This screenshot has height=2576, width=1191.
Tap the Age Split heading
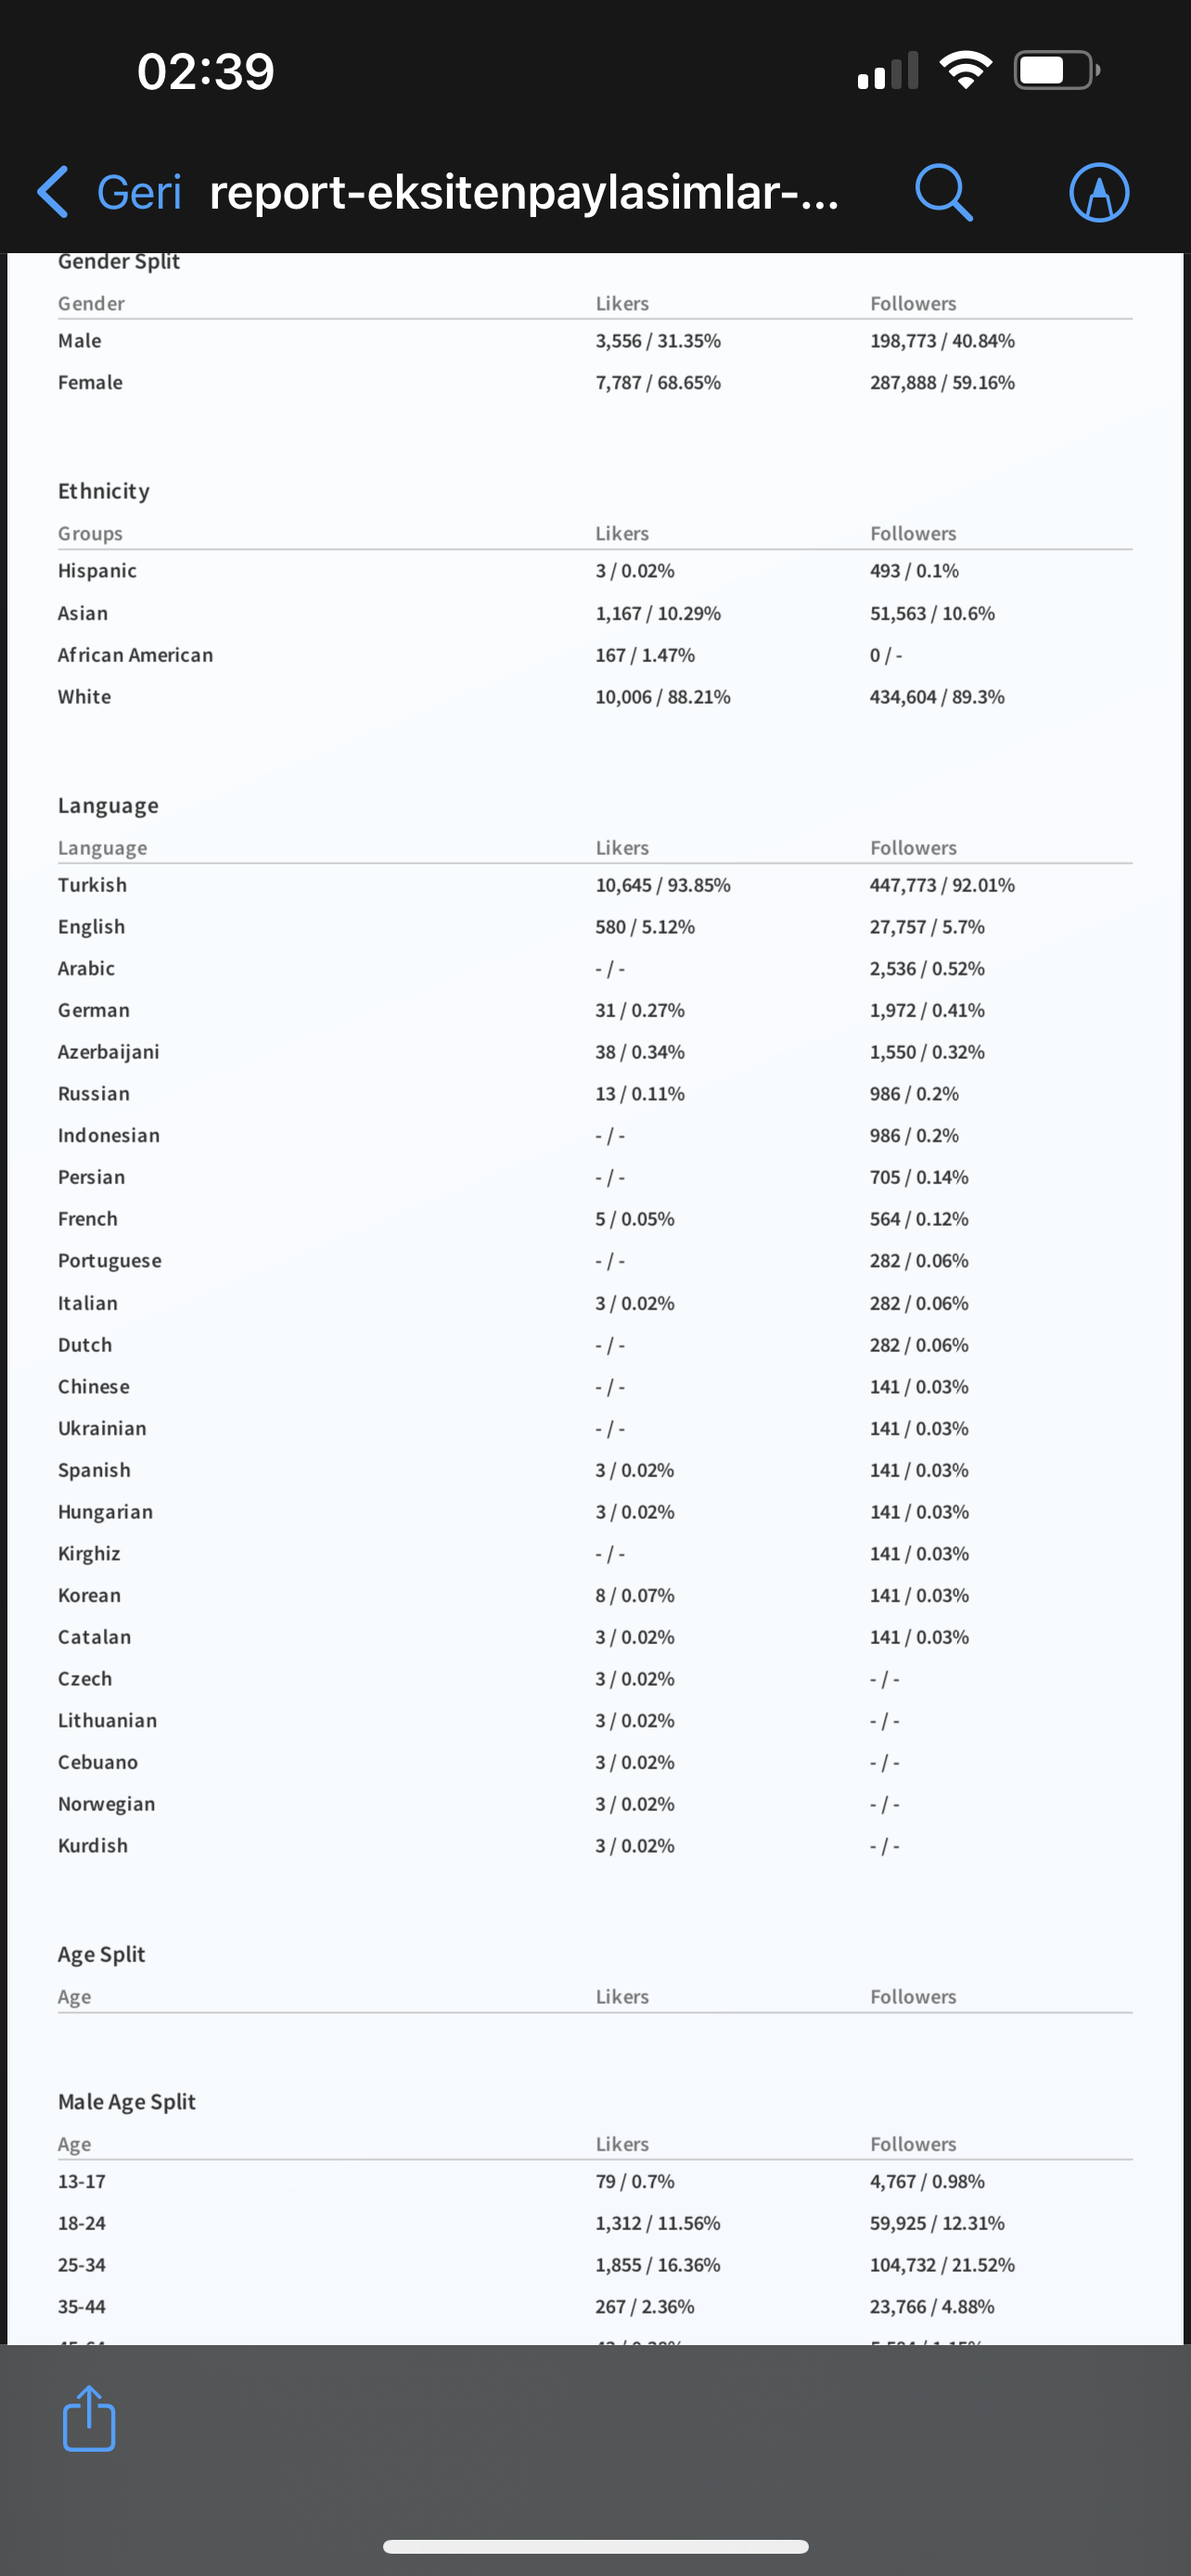[x=101, y=1954]
